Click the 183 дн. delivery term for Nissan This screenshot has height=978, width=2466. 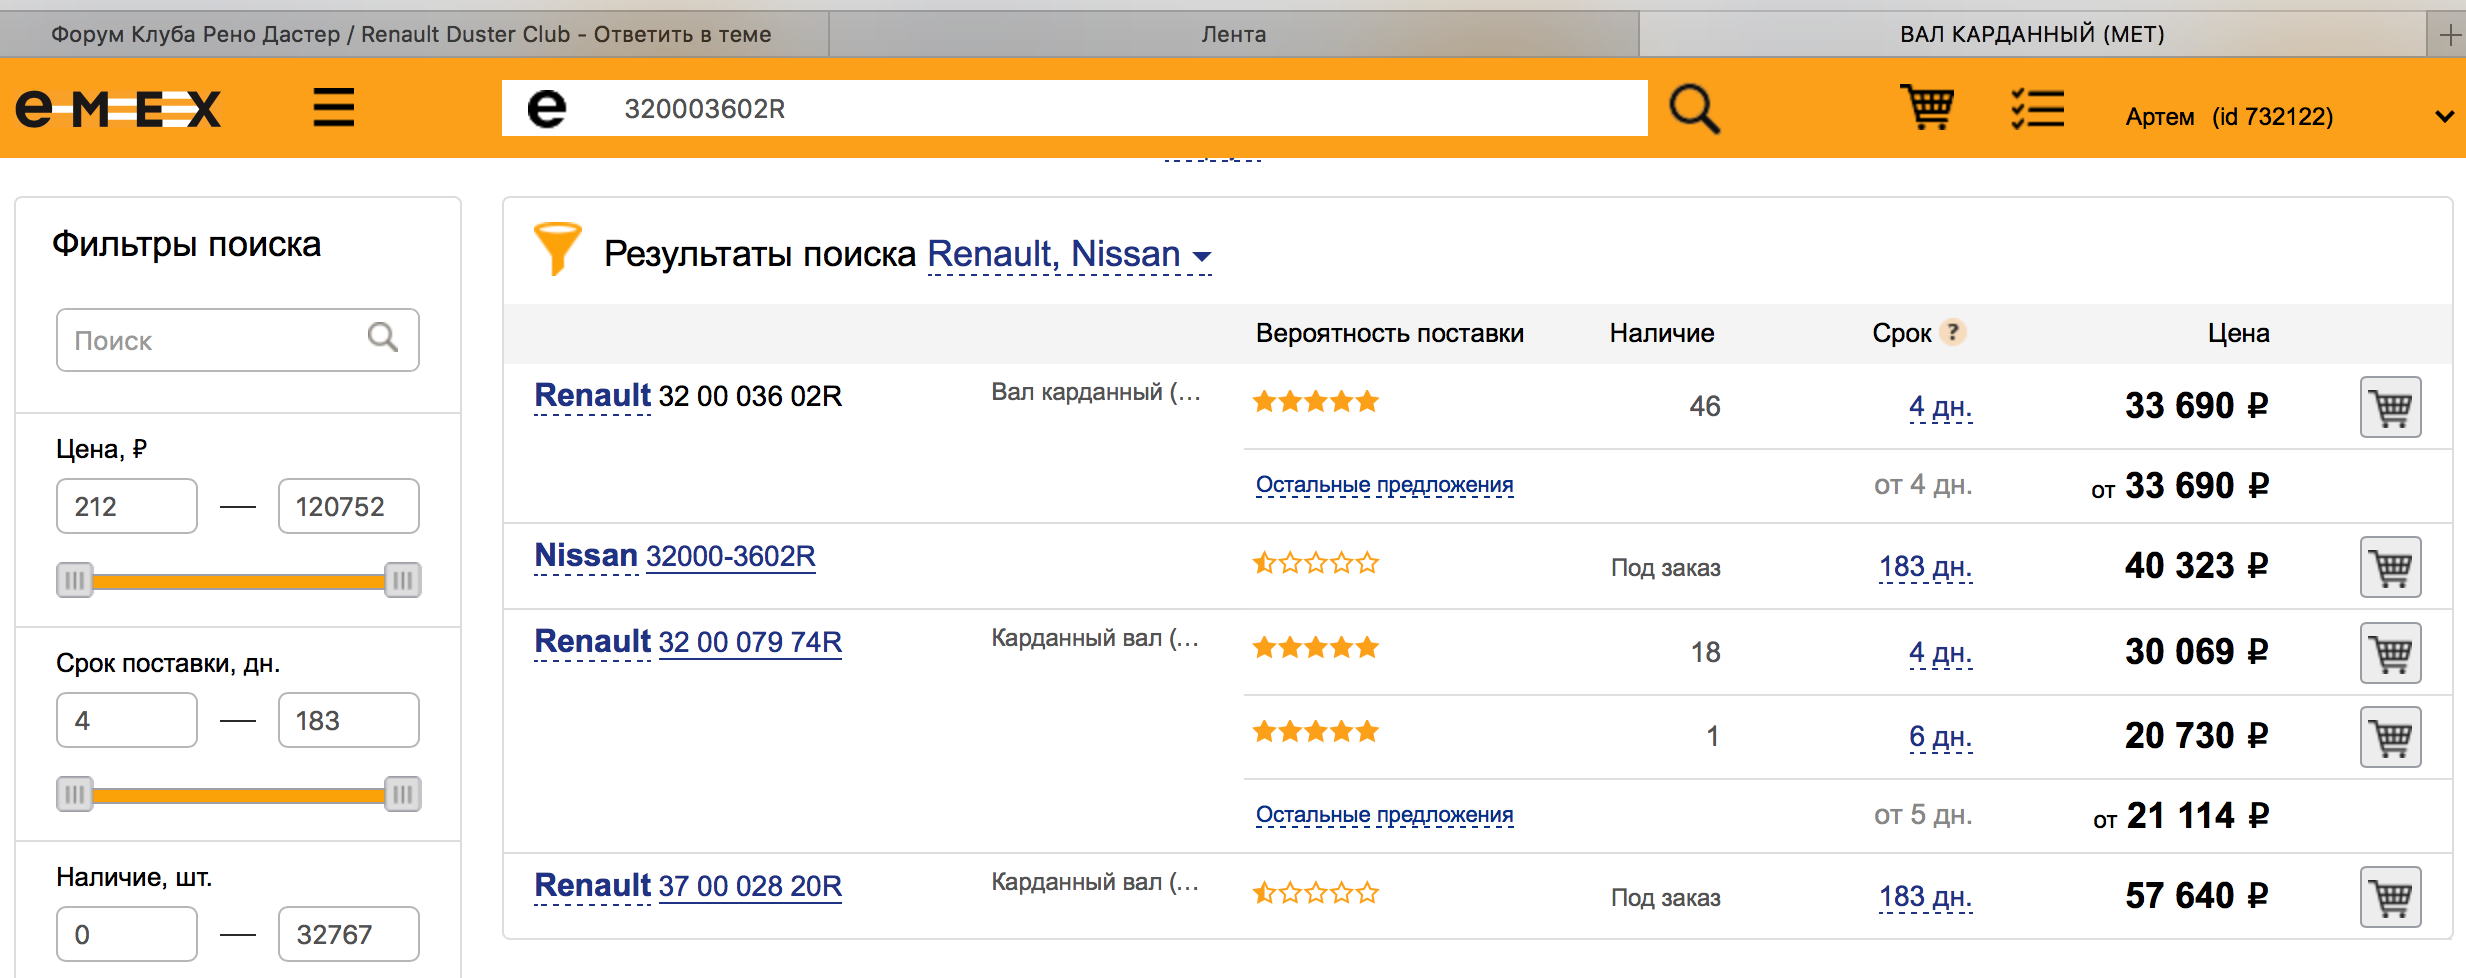[1925, 567]
